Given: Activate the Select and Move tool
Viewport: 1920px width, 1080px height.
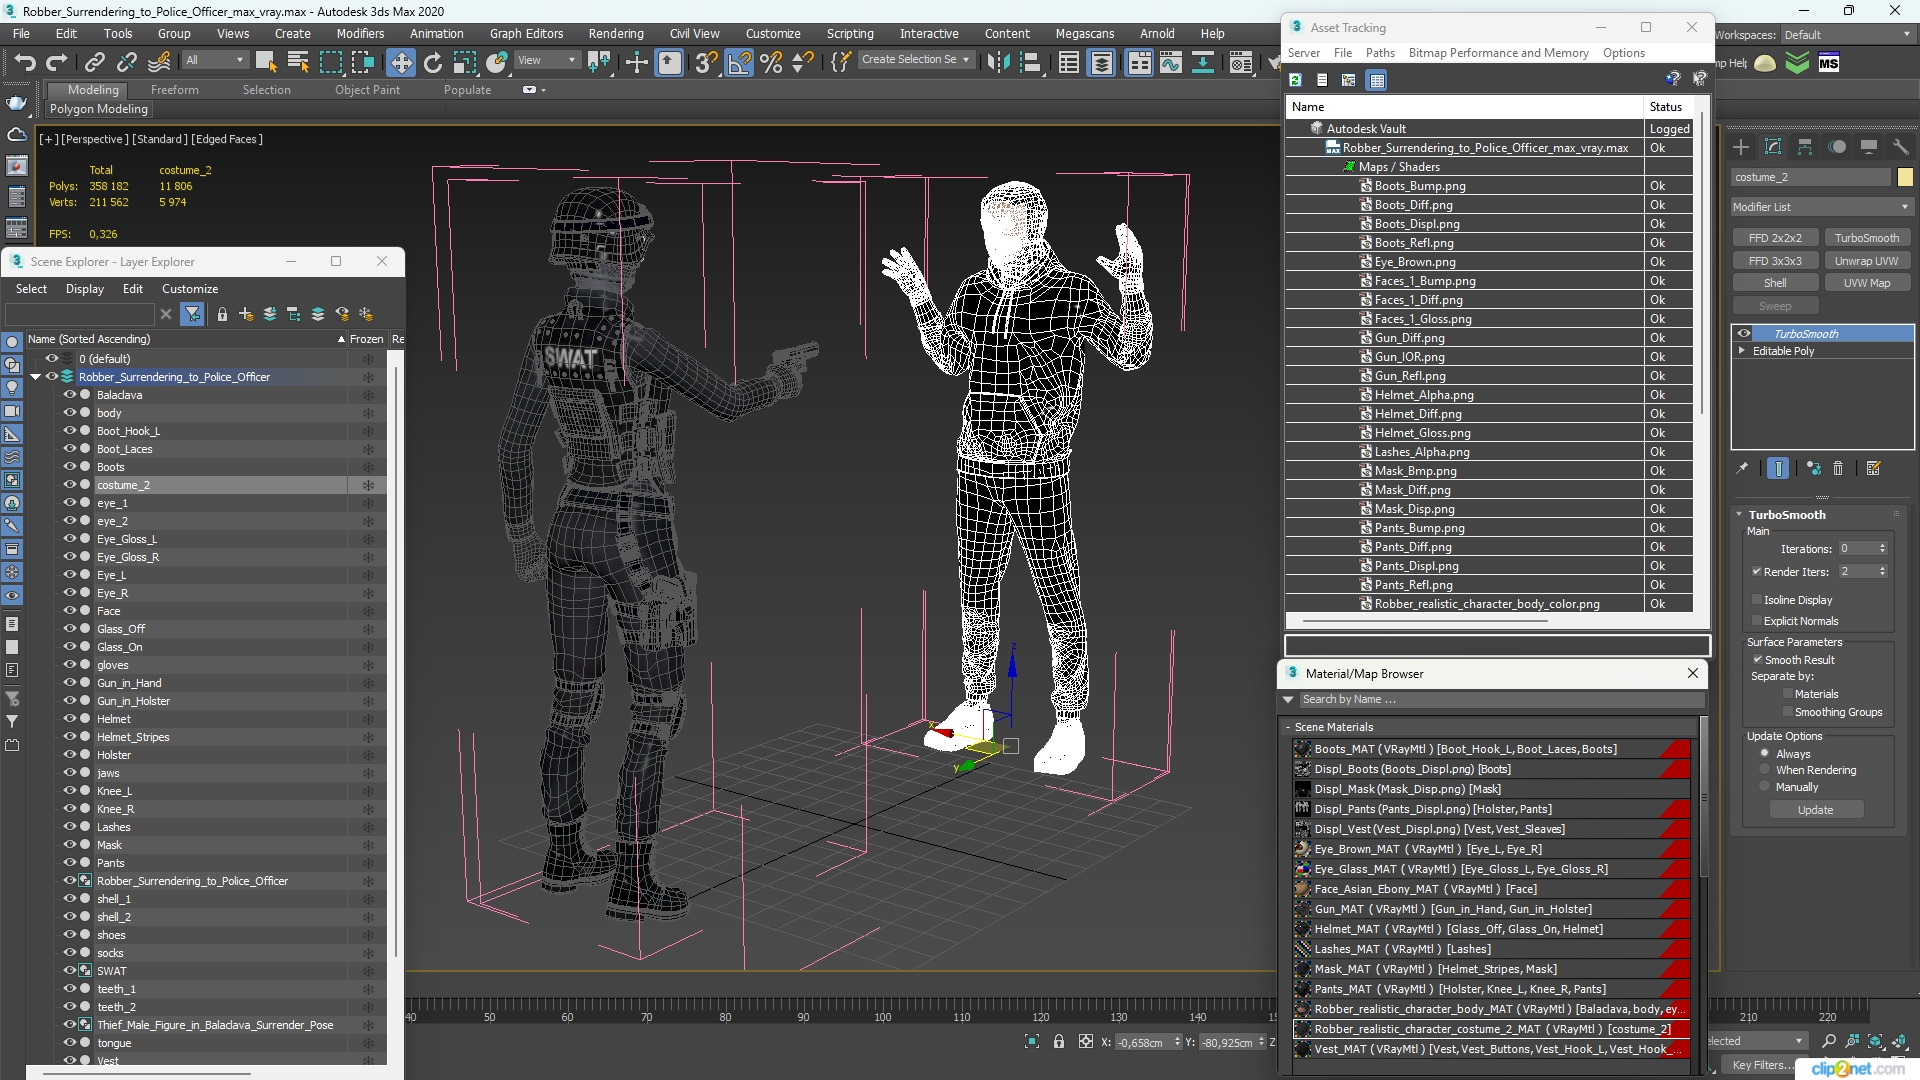Looking at the screenshot, I should [x=401, y=62].
